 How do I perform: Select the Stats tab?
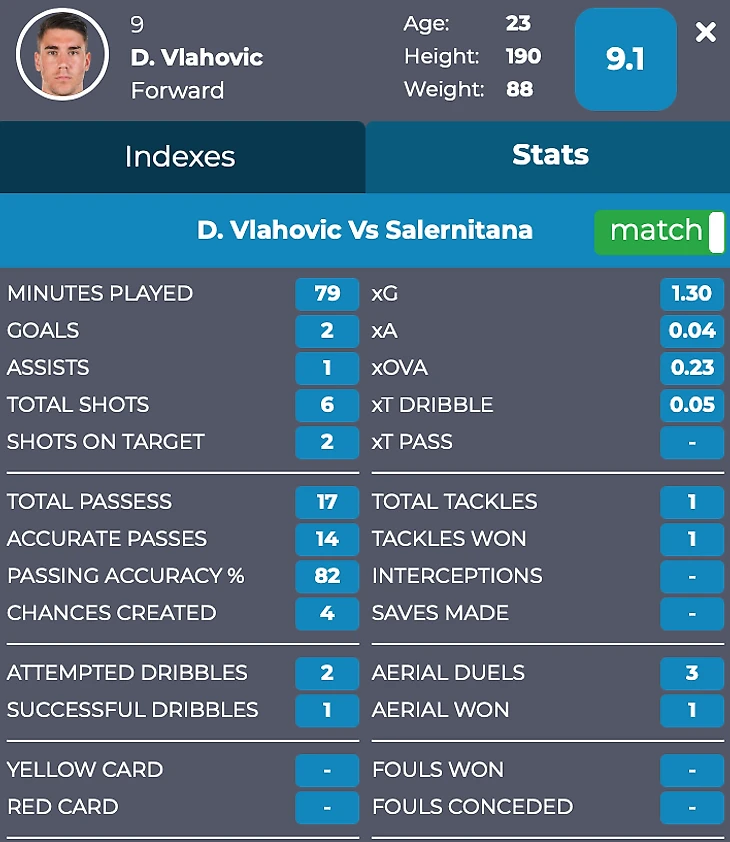(549, 155)
